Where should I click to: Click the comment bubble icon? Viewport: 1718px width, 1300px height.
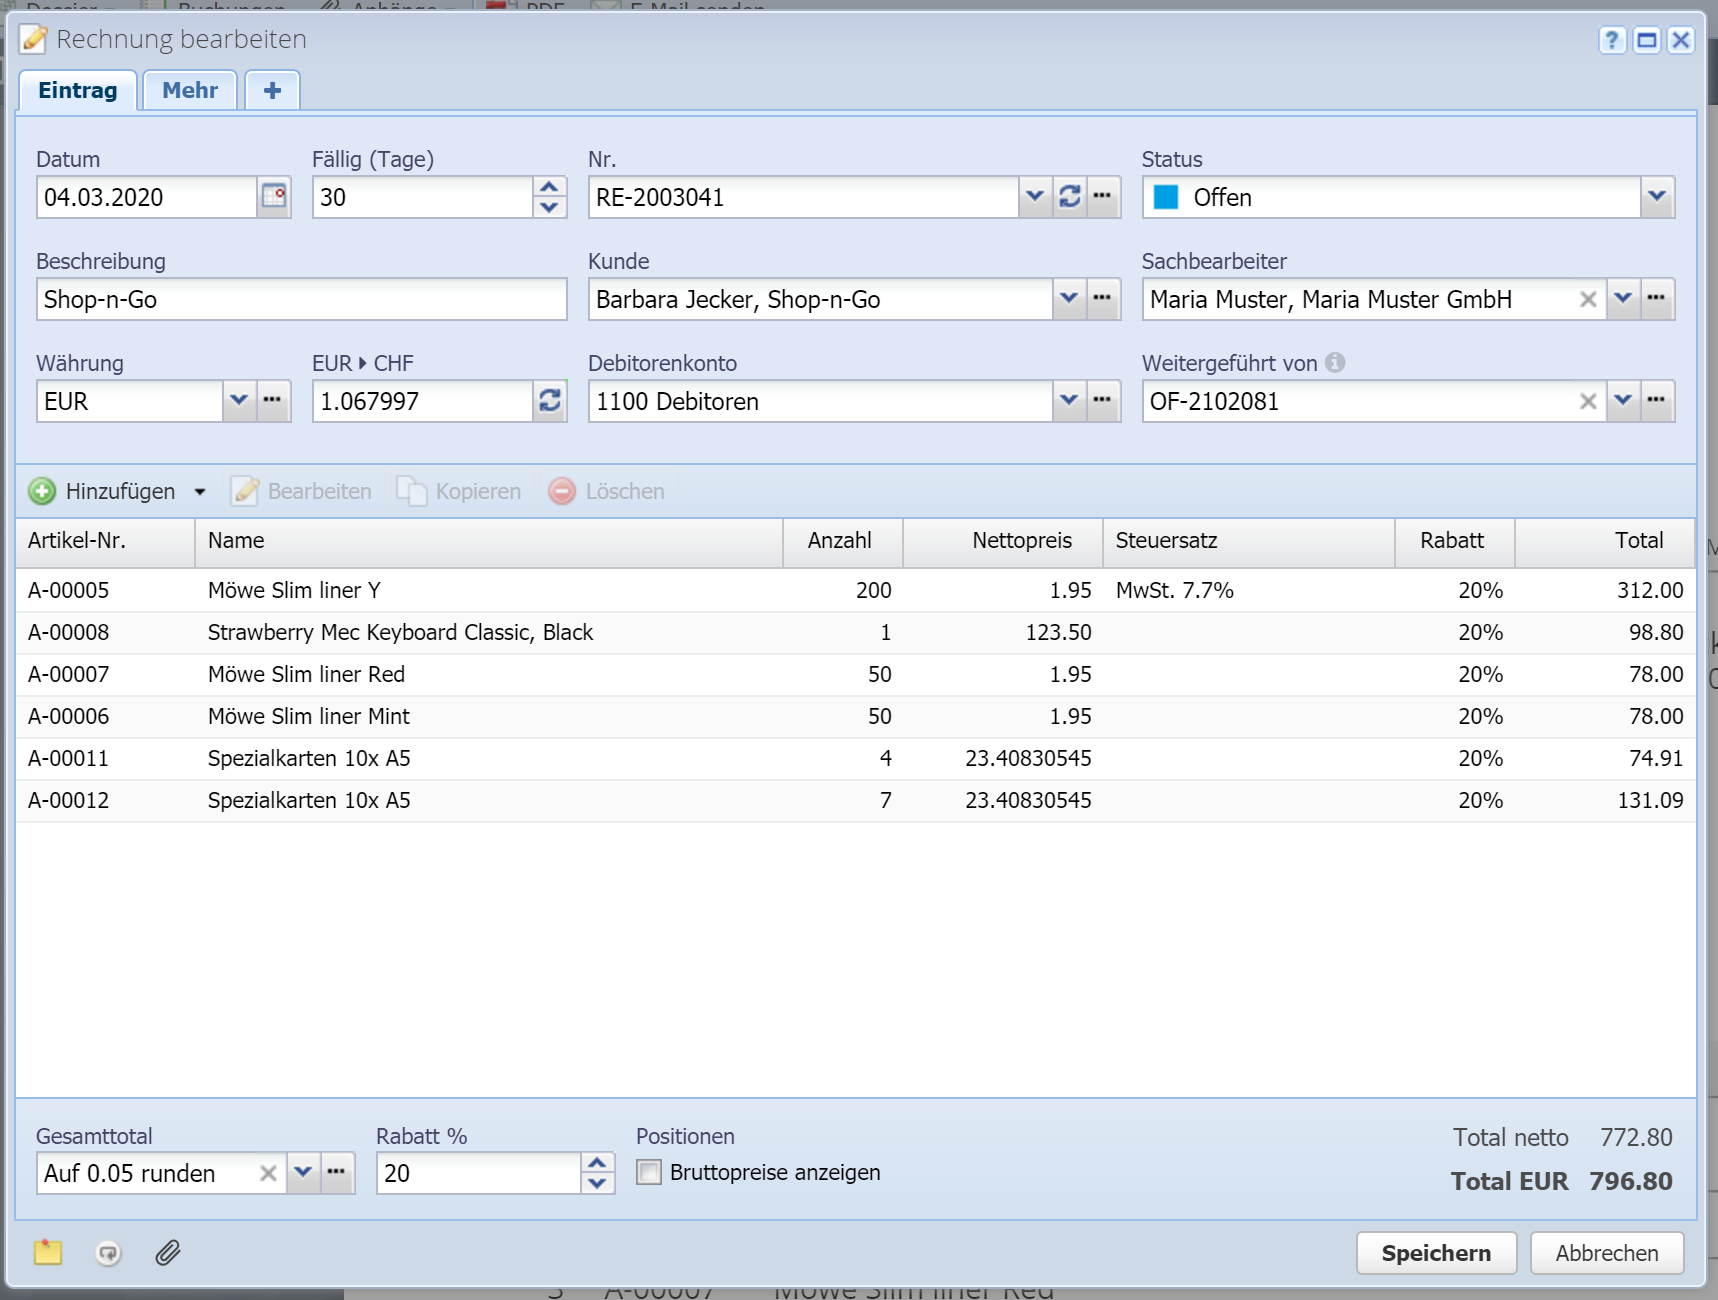click(x=108, y=1253)
